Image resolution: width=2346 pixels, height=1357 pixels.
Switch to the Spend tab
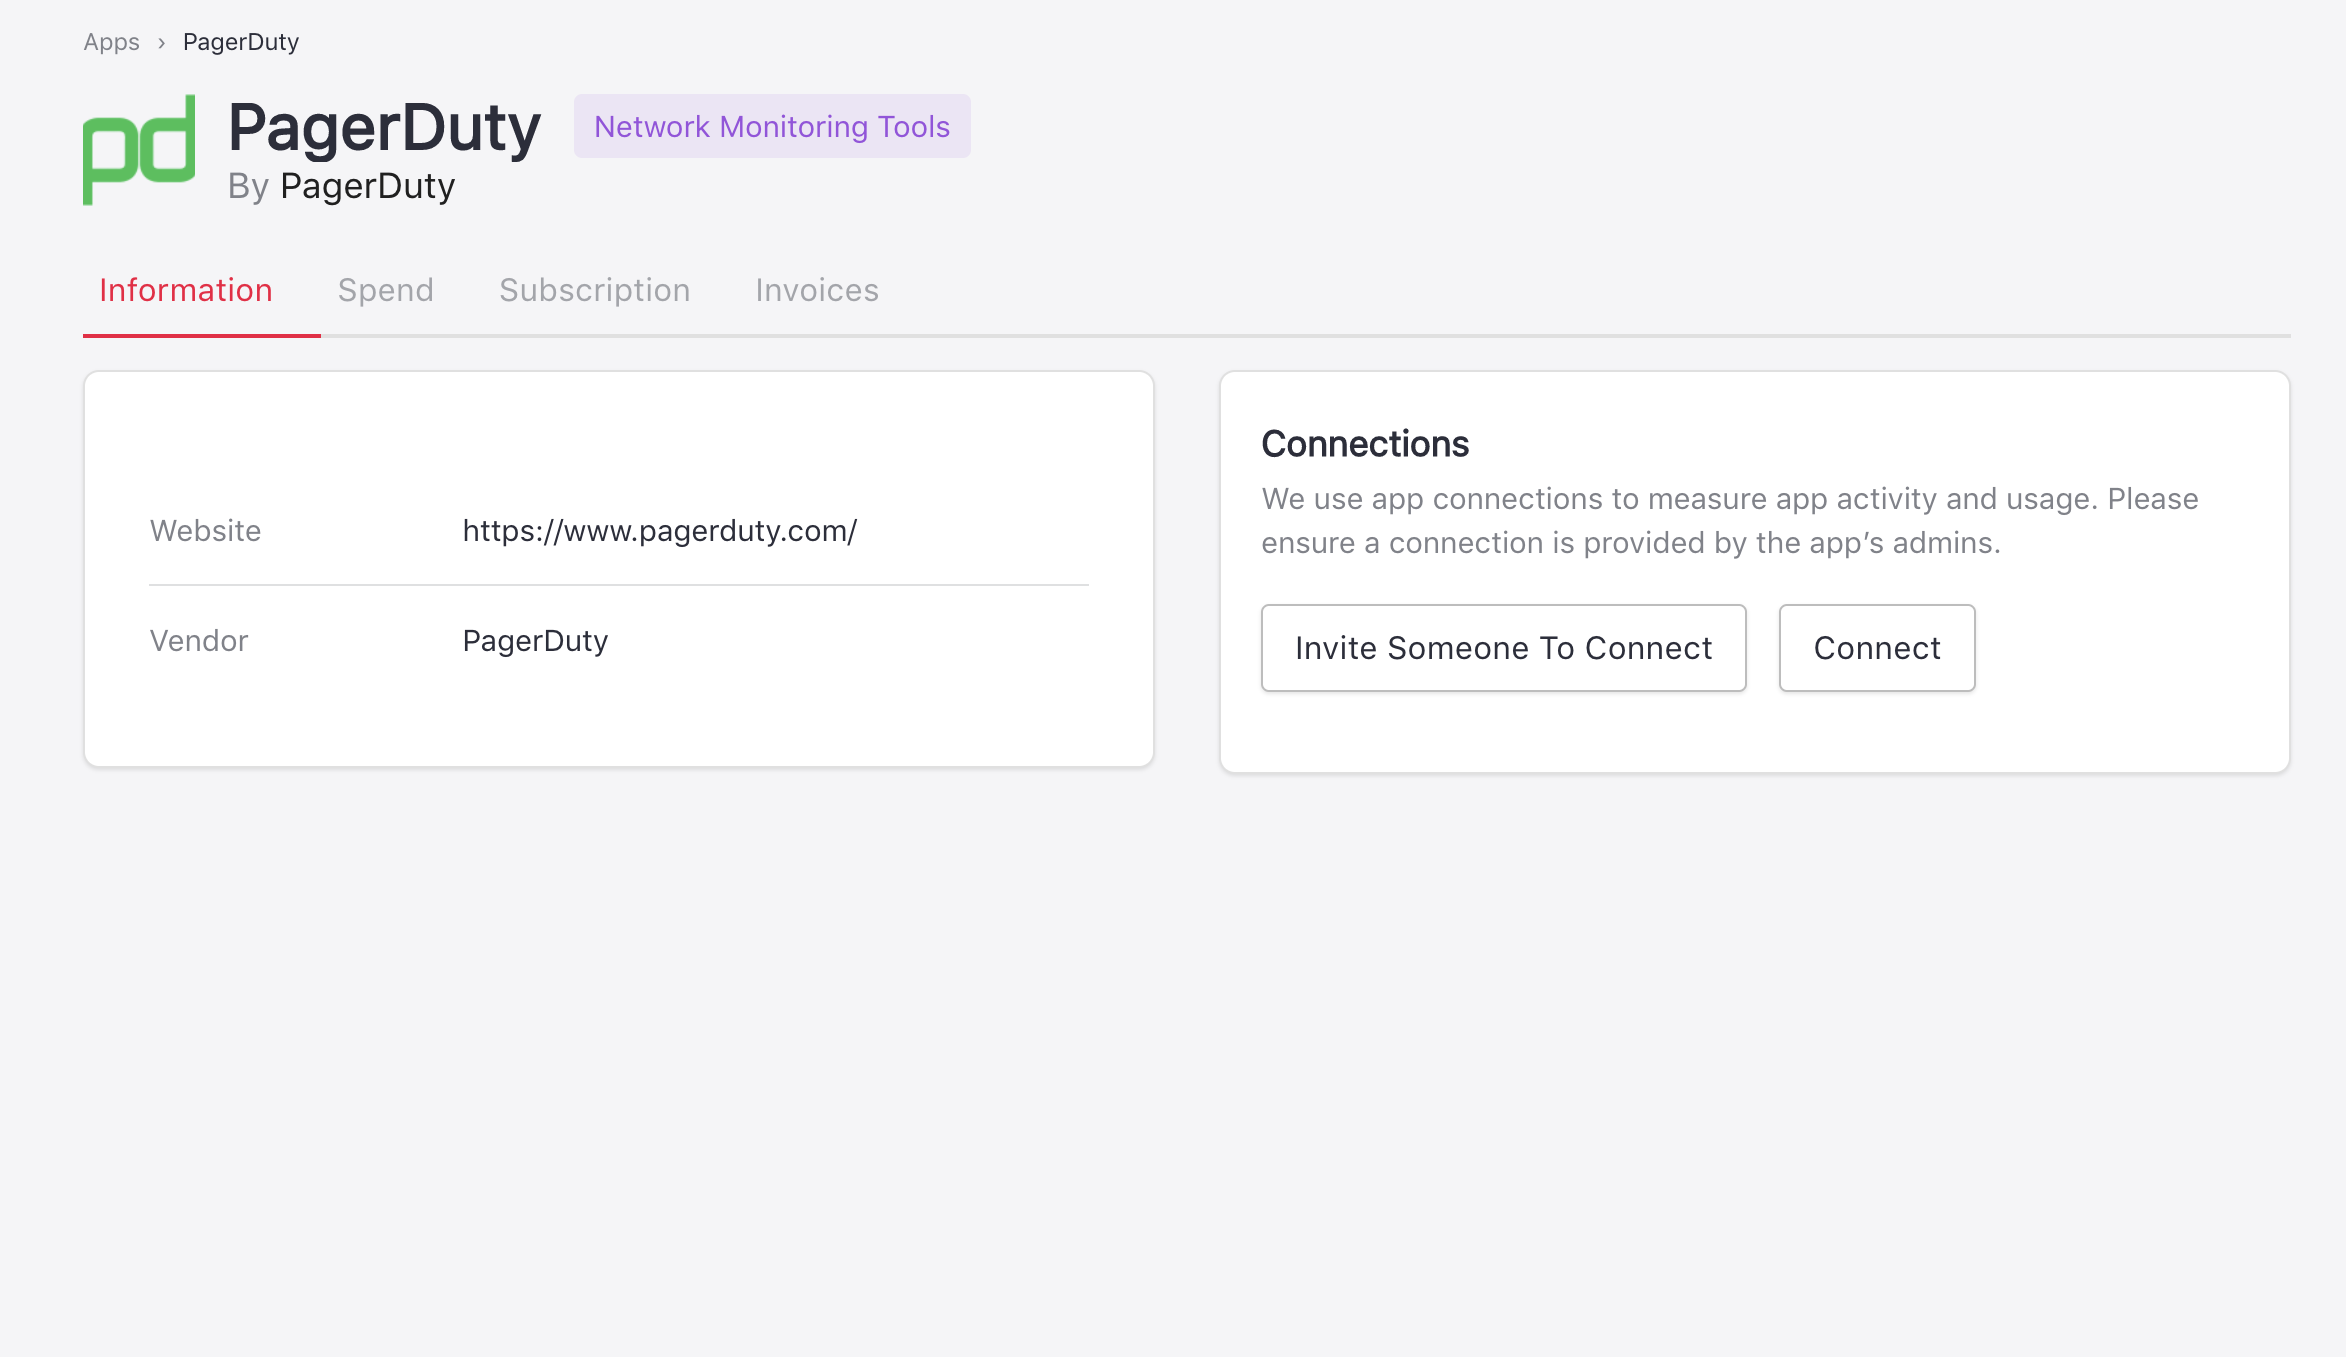[385, 290]
